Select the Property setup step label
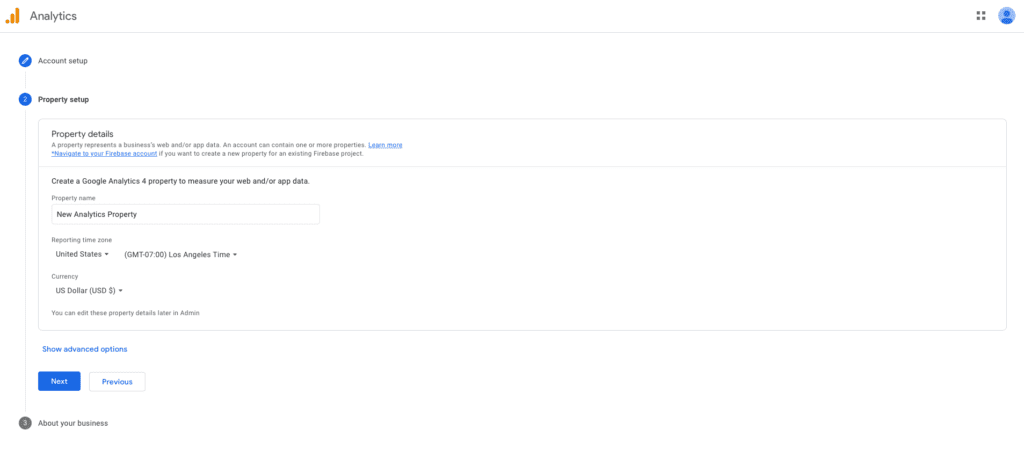The width and height of the screenshot is (1024, 452). (x=63, y=99)
